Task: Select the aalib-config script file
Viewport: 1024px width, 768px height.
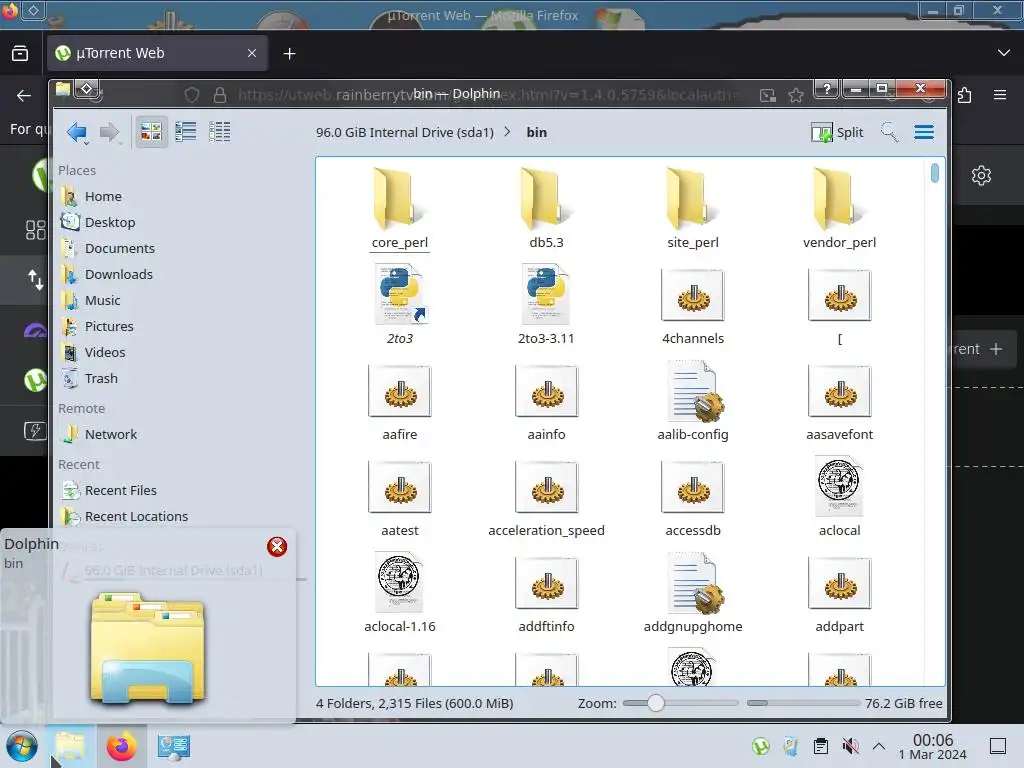Action: click(693, 400)
